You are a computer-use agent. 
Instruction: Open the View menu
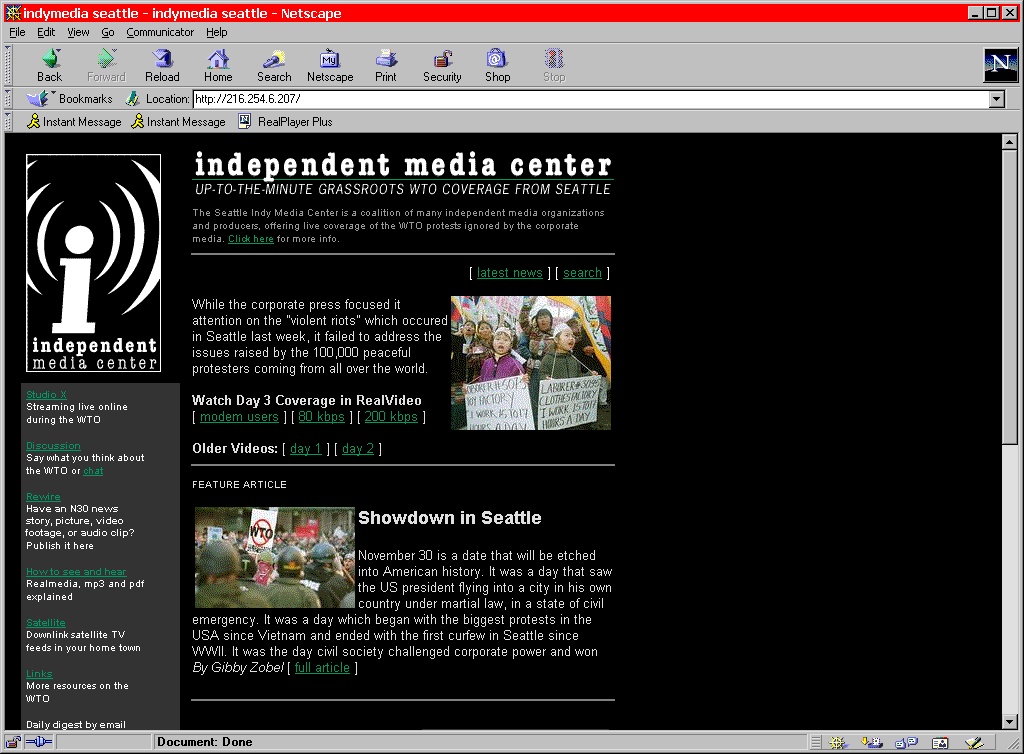click(78, 32)
